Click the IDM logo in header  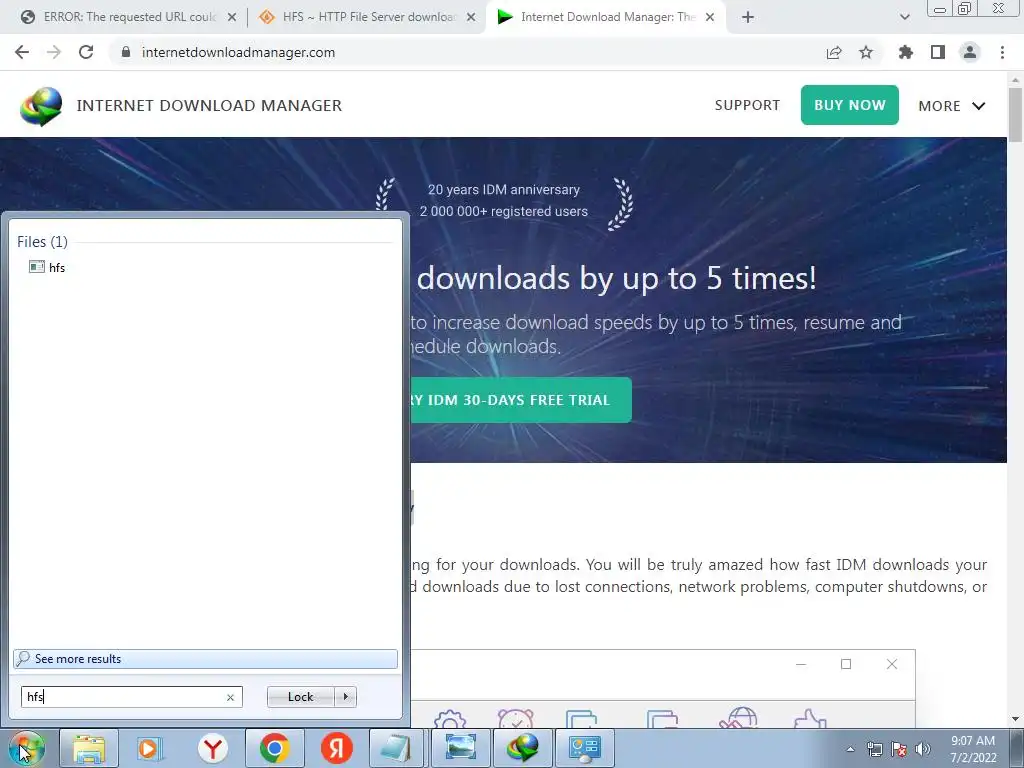(41, 106)
